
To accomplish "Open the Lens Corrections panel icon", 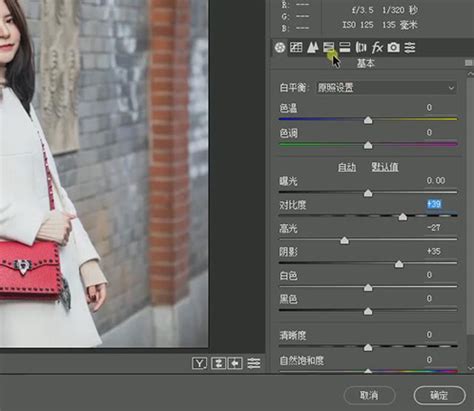I will coord(361,47).
